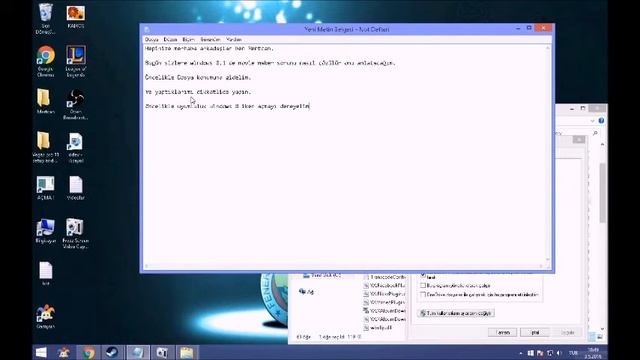The height and width of the screenshot is (360, 640).
Task: Click Notepad vertical scrollbar up arrow
Action: pyautogui.click(x=548, y=48)
